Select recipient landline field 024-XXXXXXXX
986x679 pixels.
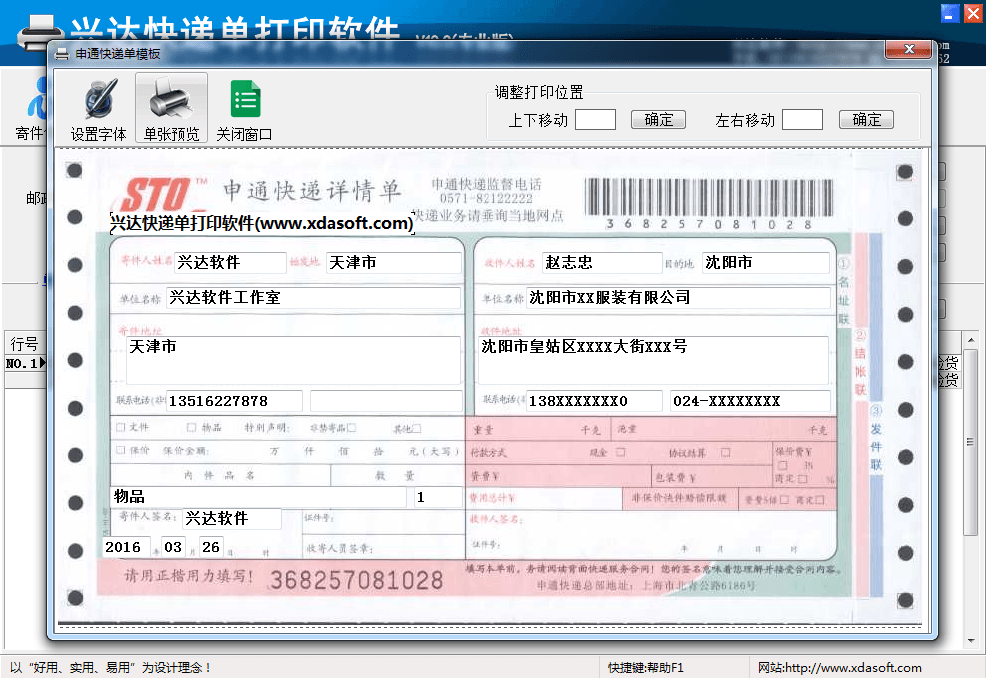point(749,401)
